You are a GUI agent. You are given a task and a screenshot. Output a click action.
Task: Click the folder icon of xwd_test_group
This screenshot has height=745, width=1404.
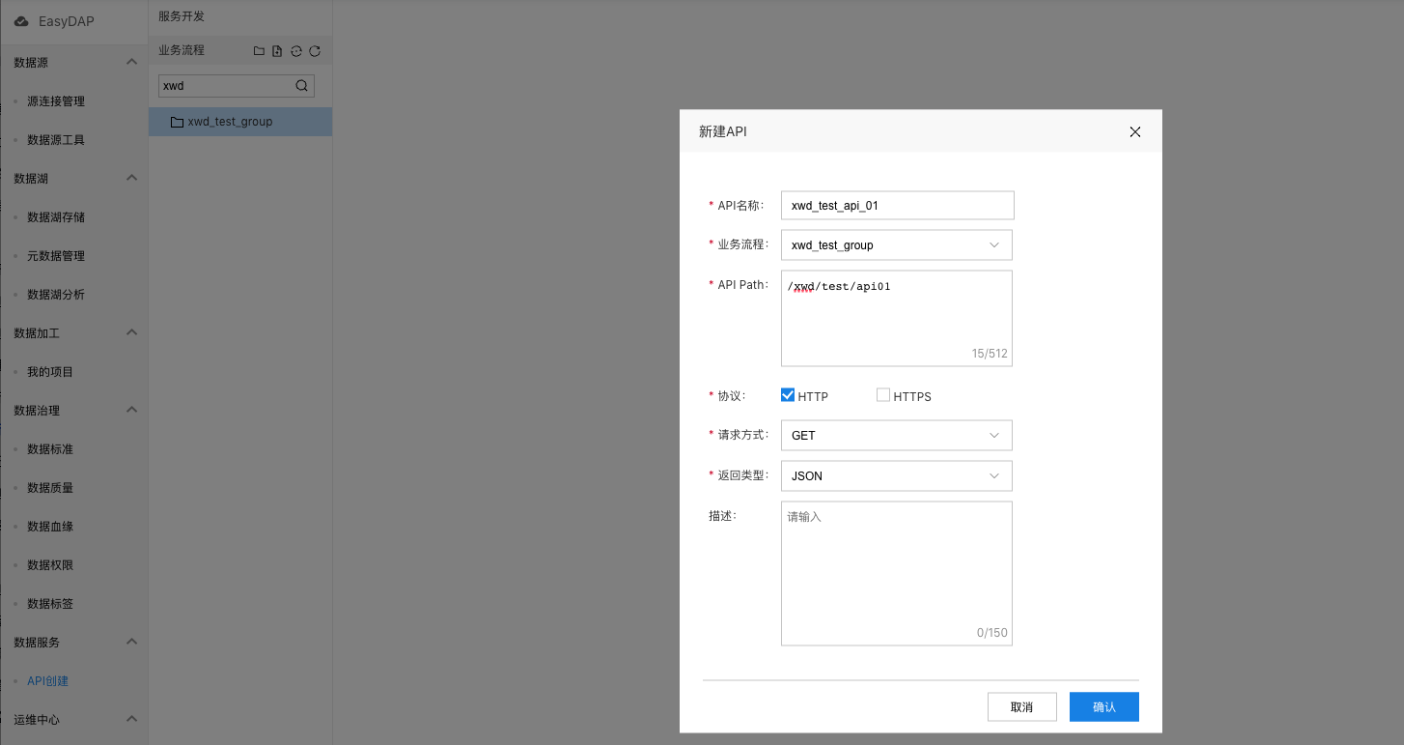coord(177,122)
